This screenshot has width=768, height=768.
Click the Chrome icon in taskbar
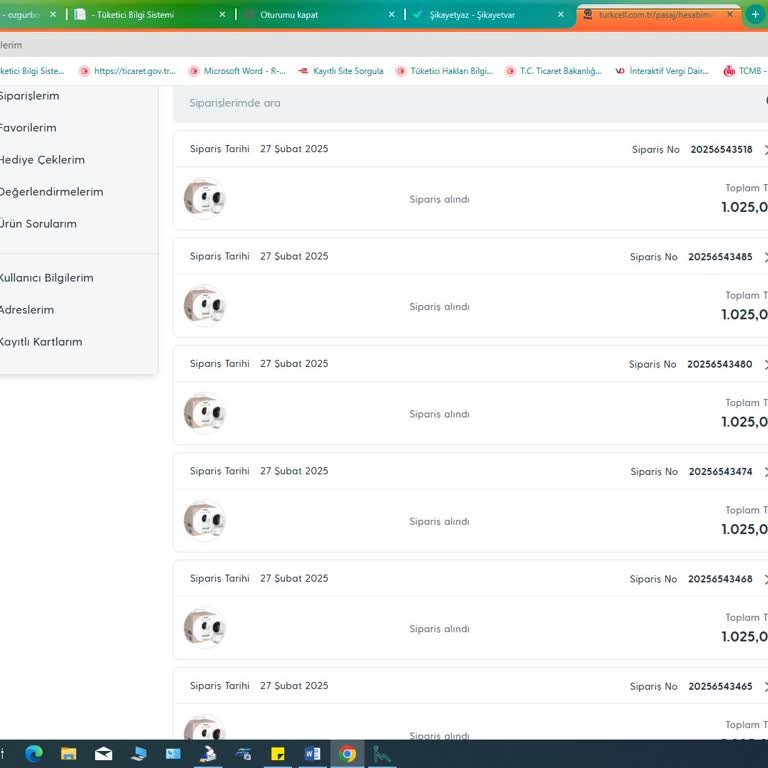347,753
